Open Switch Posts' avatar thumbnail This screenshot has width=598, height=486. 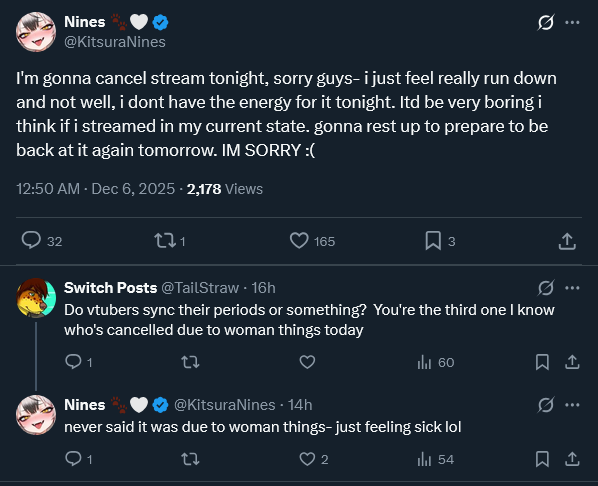[36, 298]
